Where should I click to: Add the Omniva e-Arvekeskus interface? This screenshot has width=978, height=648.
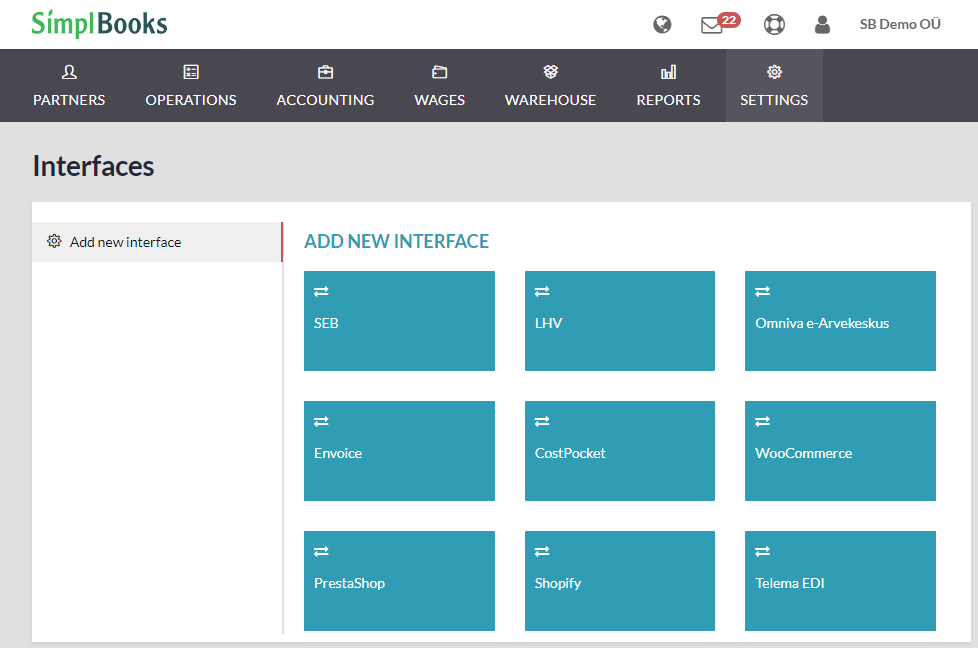pyautogui.click(x=840, y=321)
